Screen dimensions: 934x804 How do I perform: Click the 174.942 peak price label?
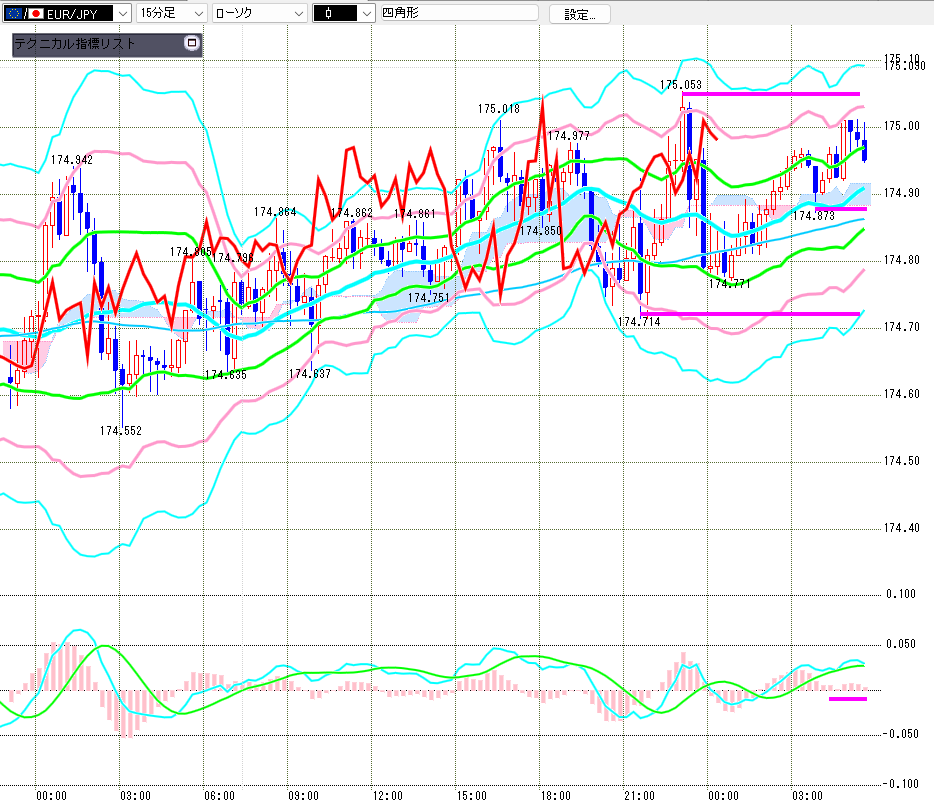[72, 161]
